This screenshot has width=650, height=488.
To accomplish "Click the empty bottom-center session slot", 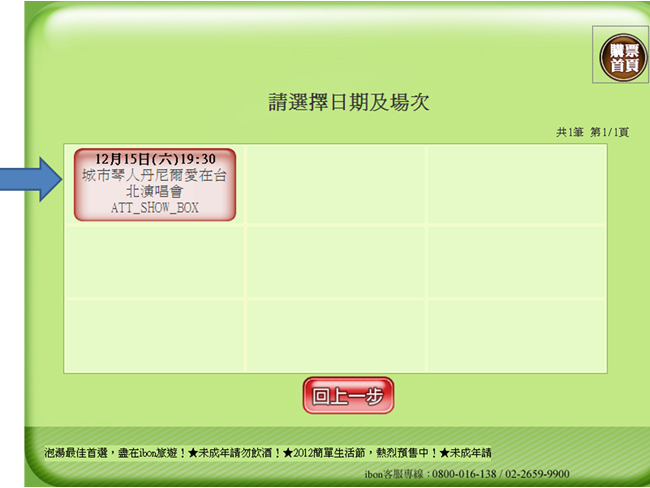I will tap(335, 335).
